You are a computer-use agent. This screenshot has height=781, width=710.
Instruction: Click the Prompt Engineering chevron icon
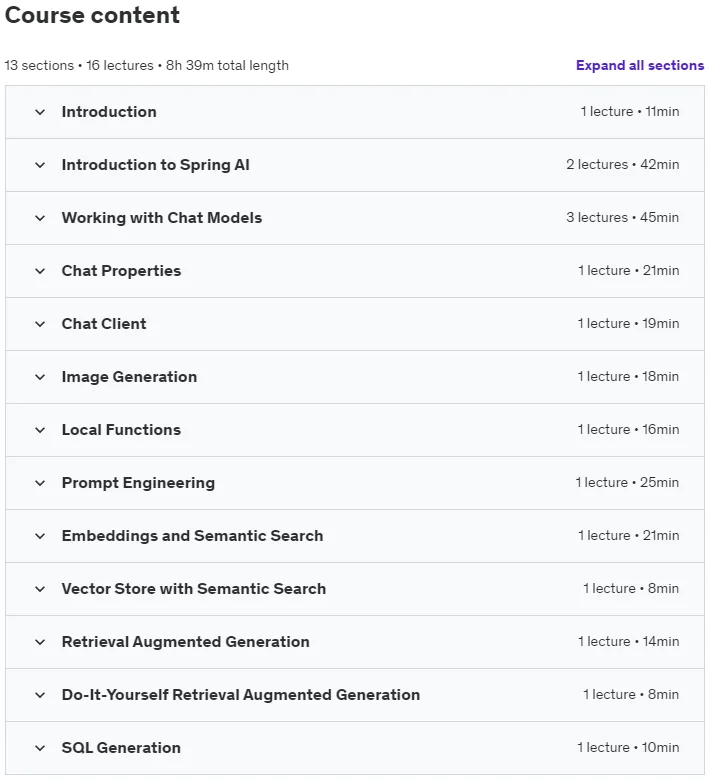(x=40, y=483)
